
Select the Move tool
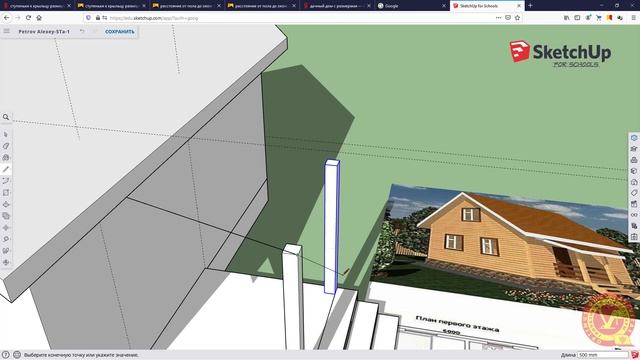6,228
